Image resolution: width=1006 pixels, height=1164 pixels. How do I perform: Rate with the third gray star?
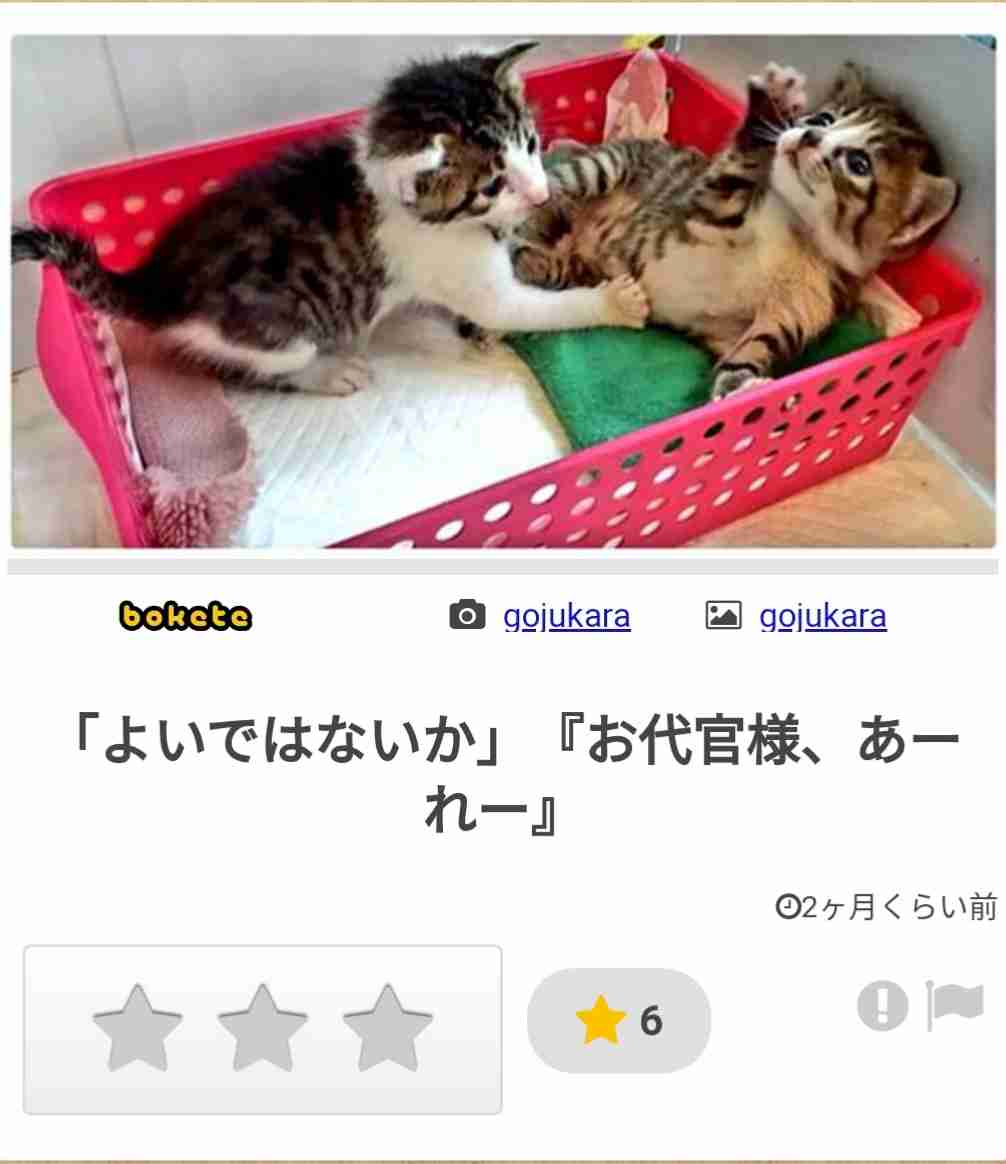[387, 1027]
